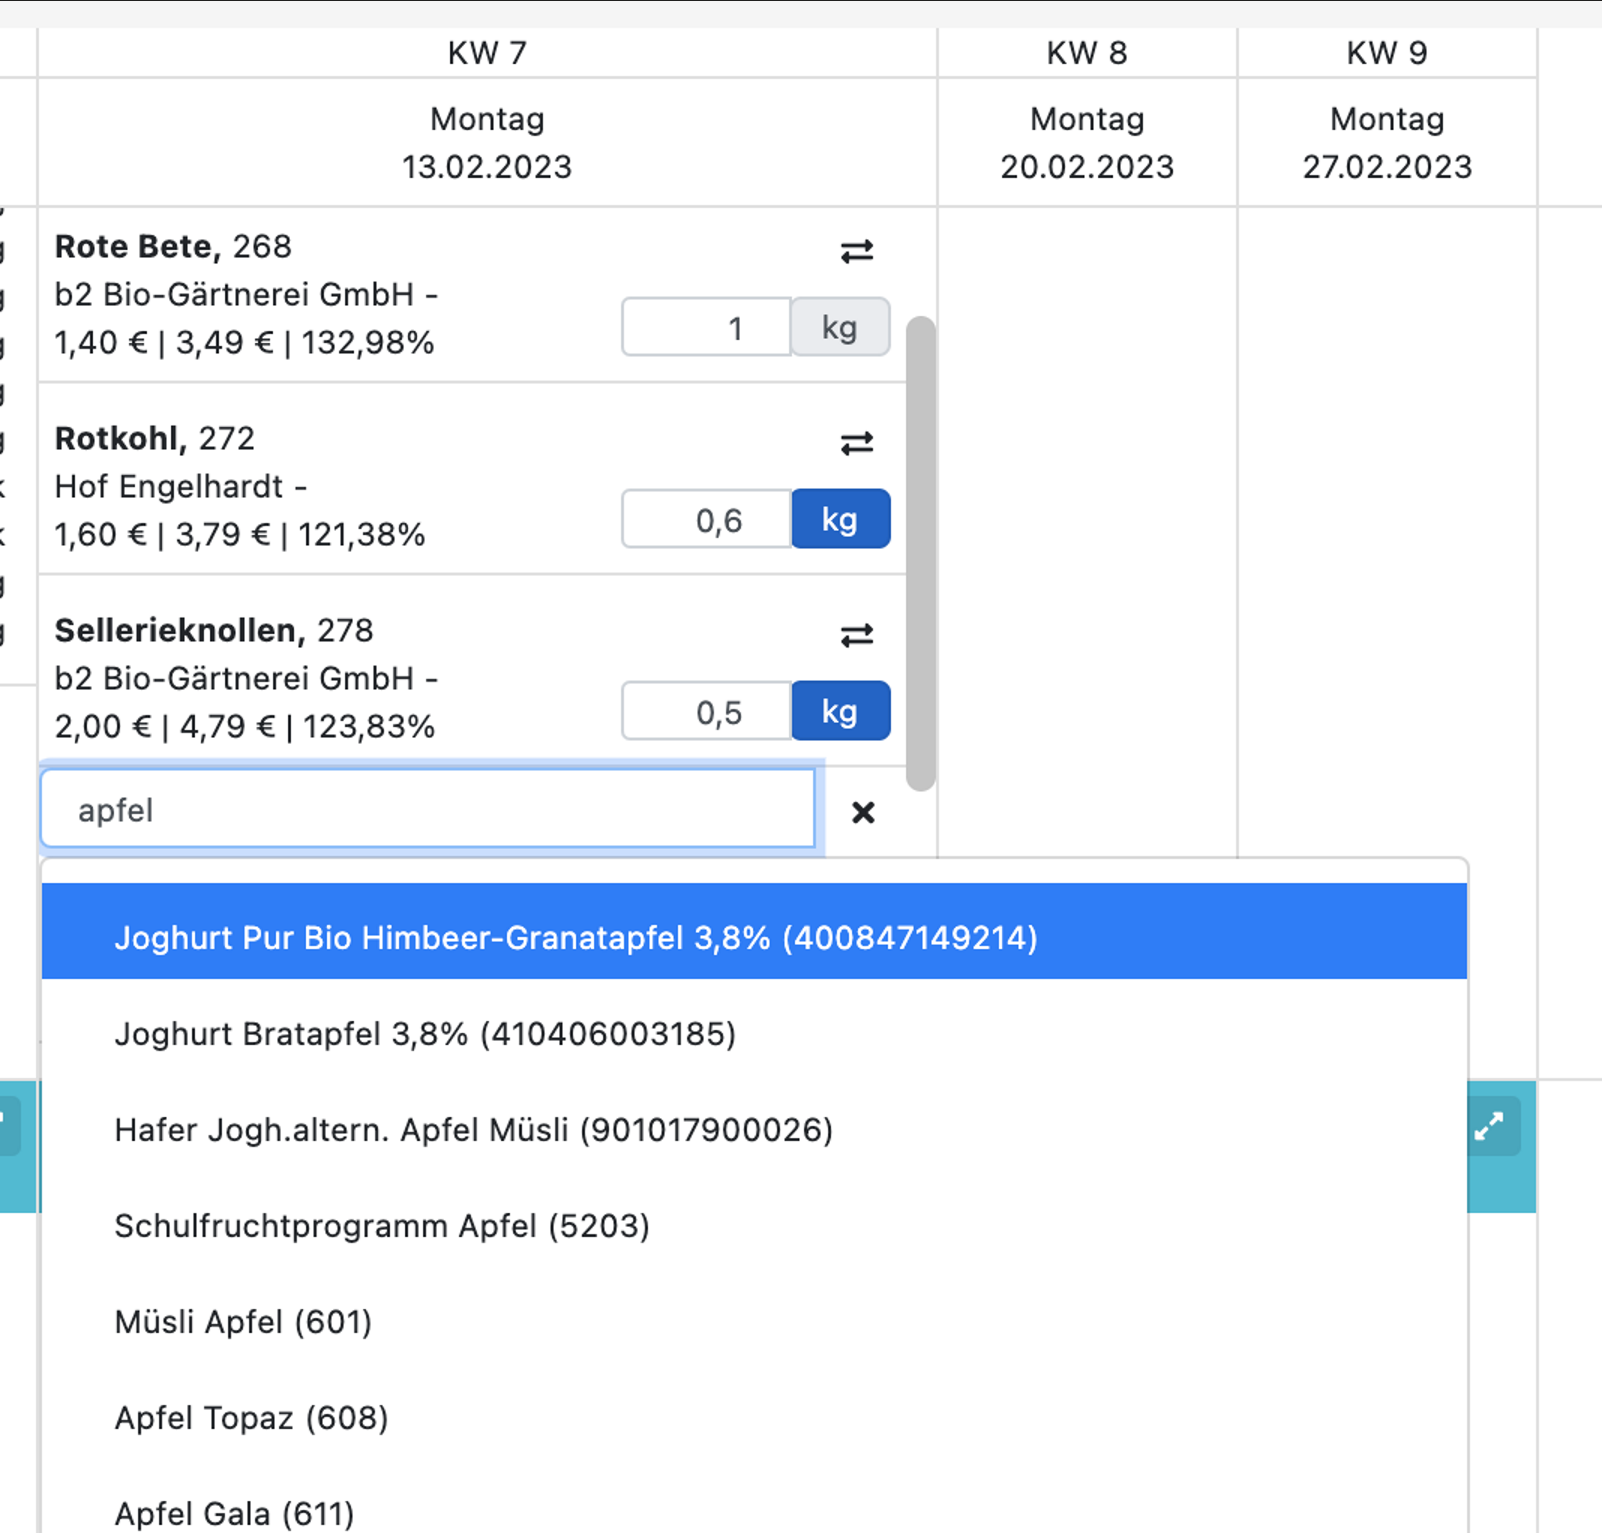Choose Müsli Apfel (601) entry
Viewport: 1602px width, 1533px height.
pos(243,1322)
